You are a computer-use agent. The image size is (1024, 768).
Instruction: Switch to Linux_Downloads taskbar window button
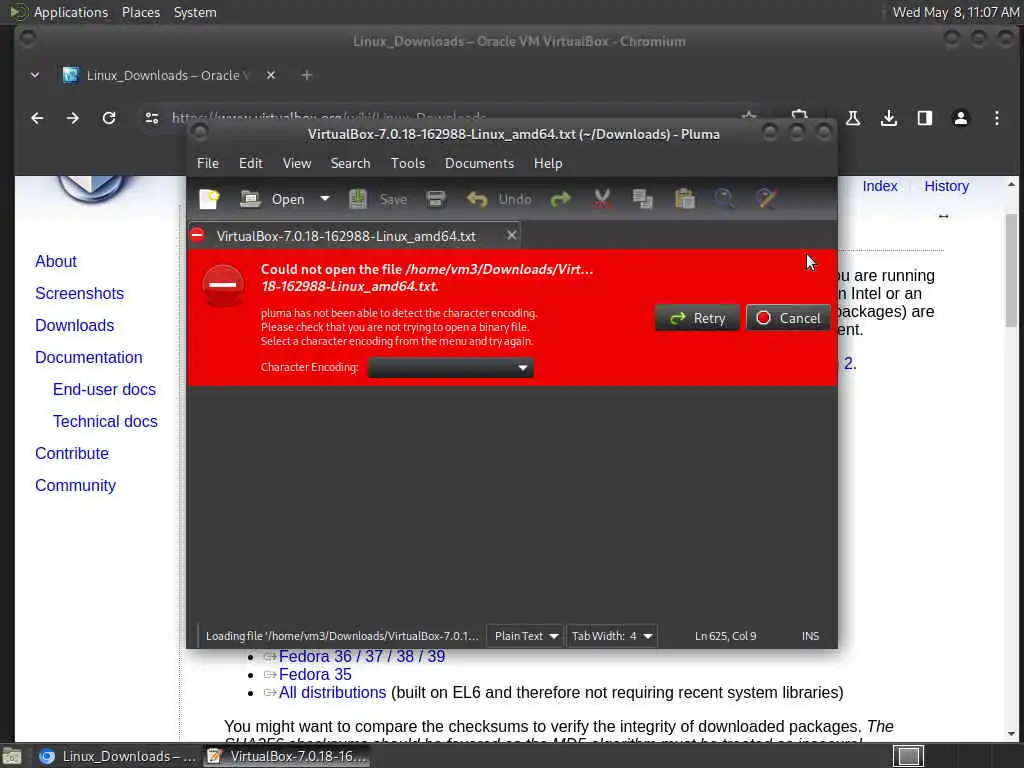(x=117, y=756)
